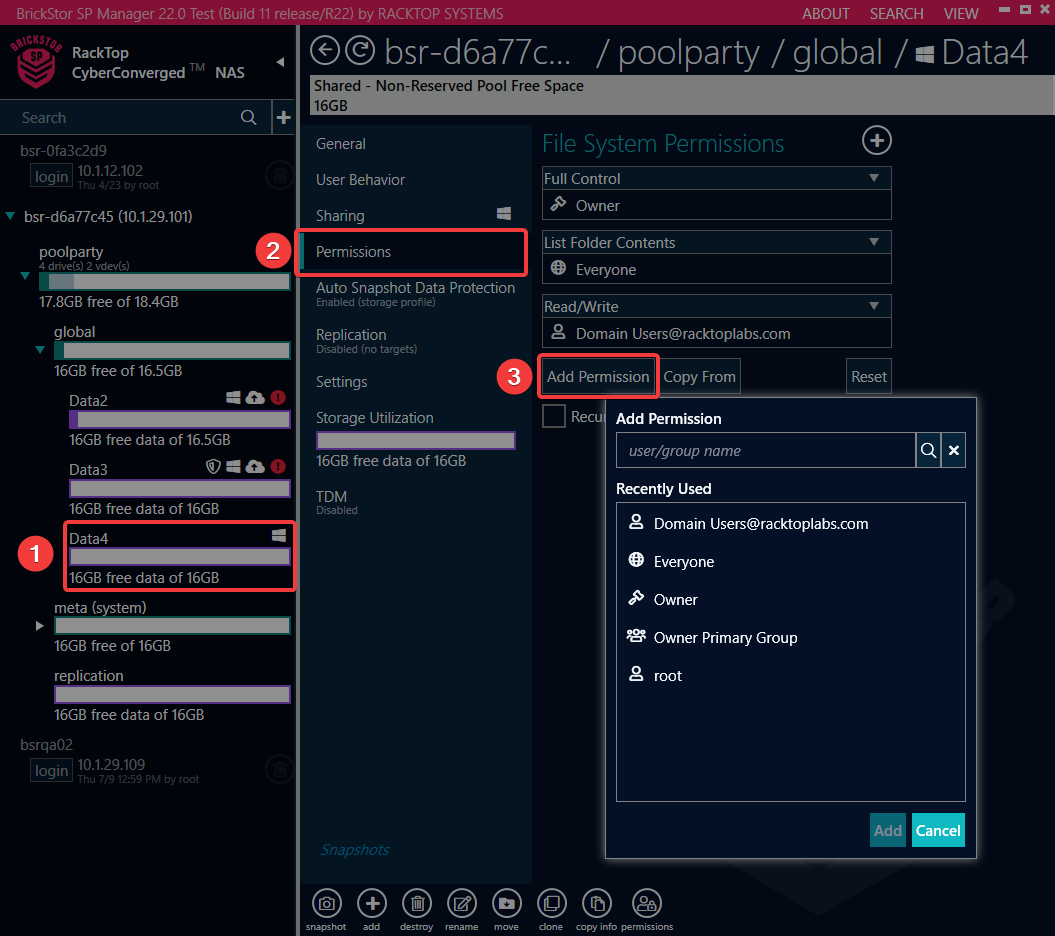Viewport: 1055px width, 936px height.
Task: Click the delete icon beside bsr-0fa3c2d9
Action: click(x=279, y=175)
